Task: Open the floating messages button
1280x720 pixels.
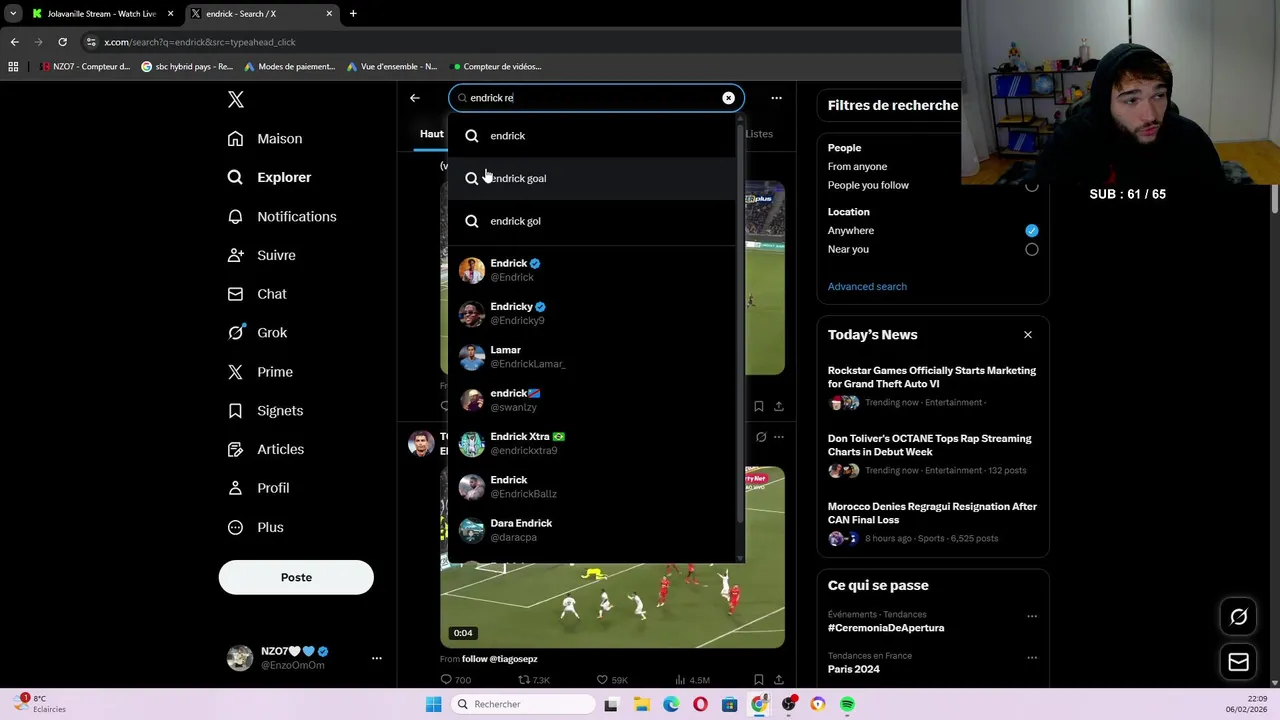Action: coord(1238,662)
